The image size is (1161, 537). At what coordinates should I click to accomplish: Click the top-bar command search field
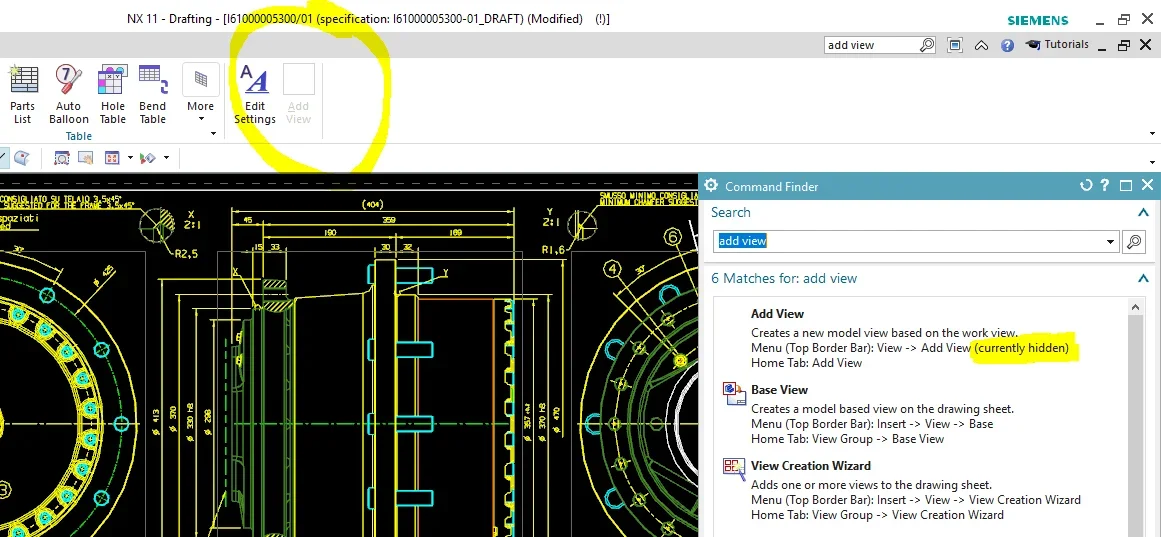(x=870, y=45)
